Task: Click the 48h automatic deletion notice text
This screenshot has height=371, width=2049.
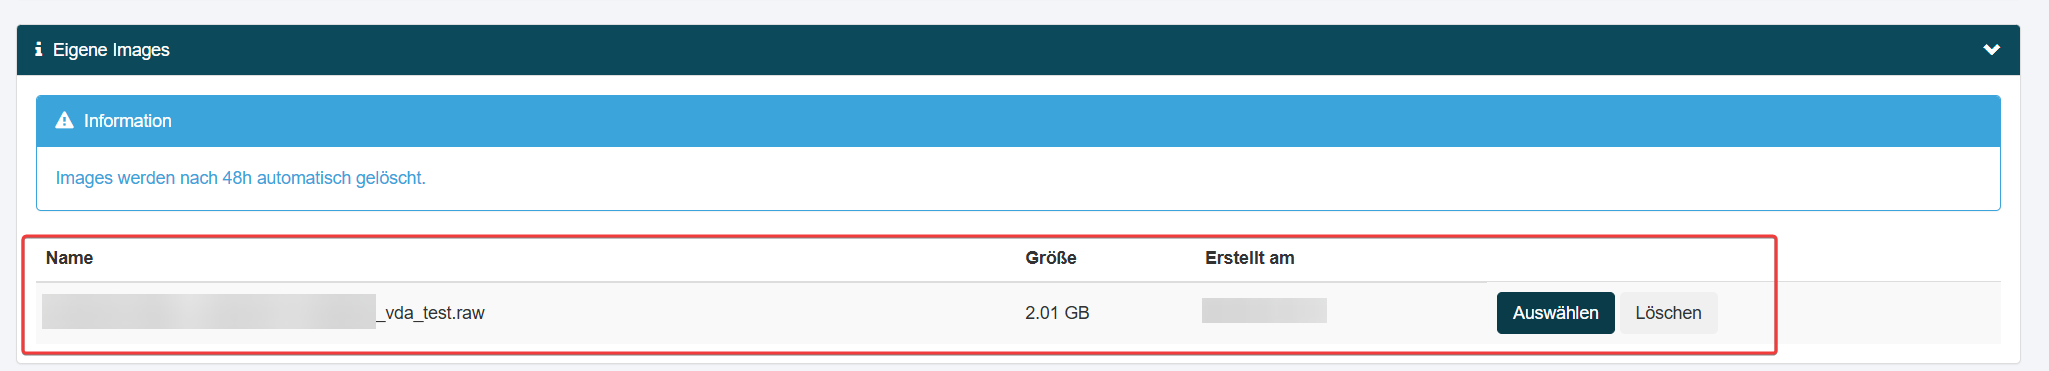Action: point(240,178)
